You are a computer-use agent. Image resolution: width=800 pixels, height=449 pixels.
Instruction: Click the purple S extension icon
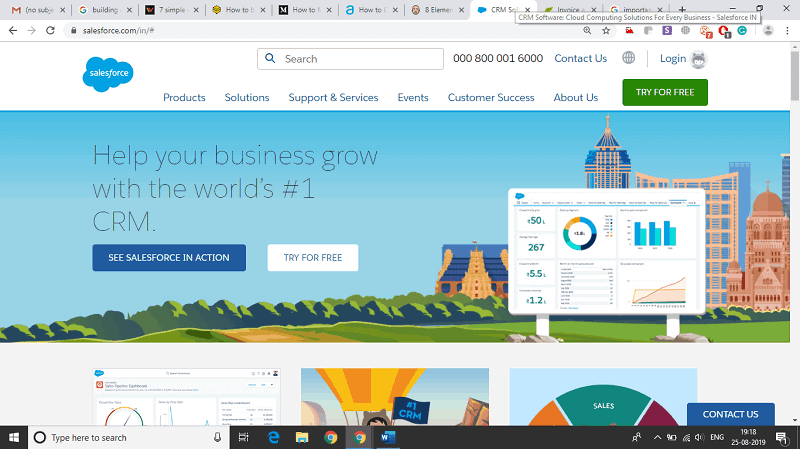tap(667, 31)
